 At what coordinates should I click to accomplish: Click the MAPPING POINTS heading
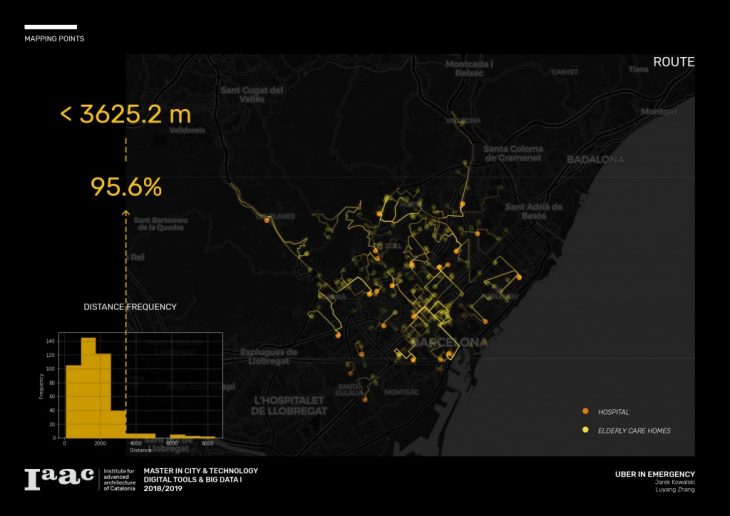54,39
